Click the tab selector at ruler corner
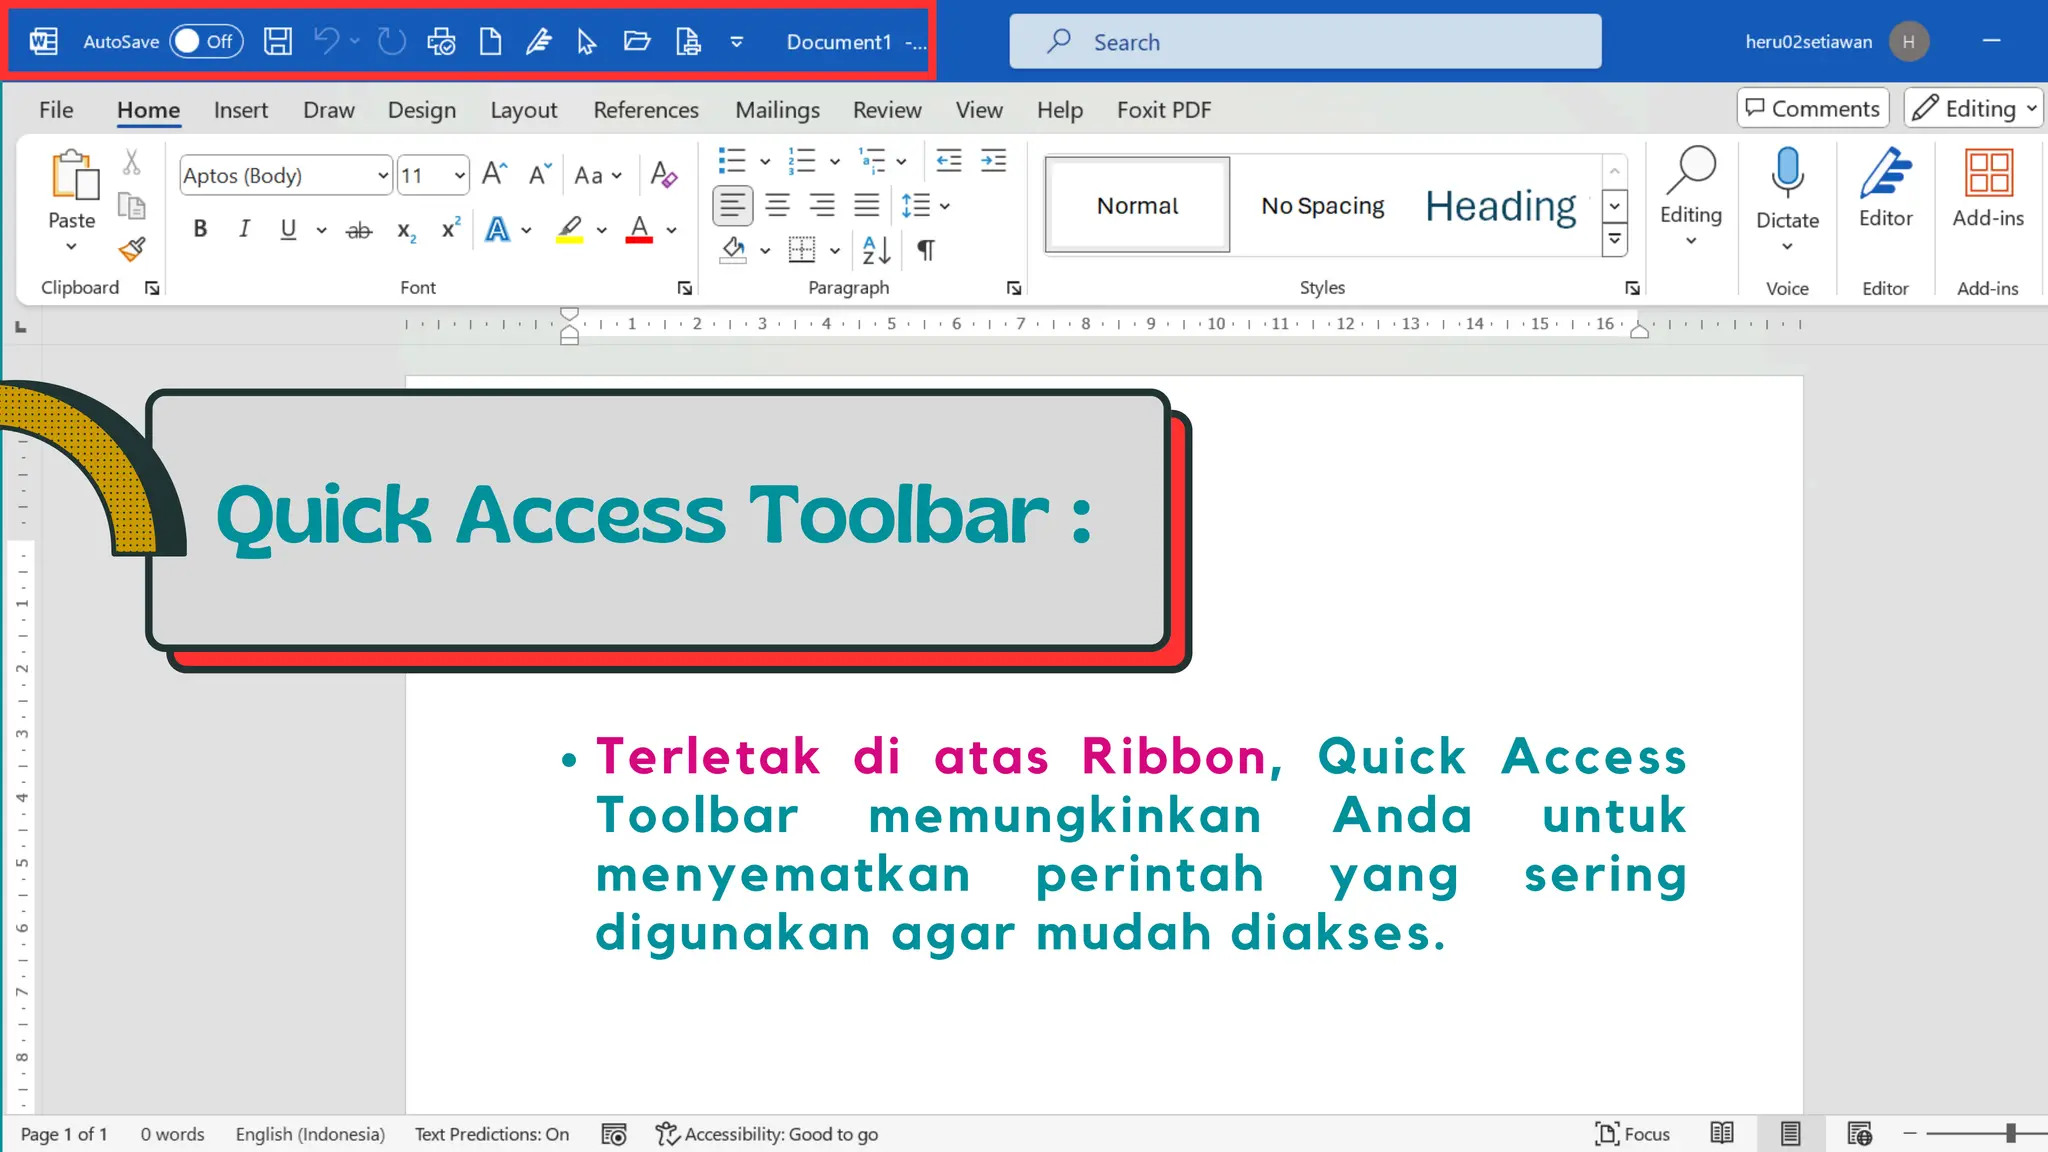Image resolution: width=2048 pixels, height=1152 pixels. tap(21, 327)
